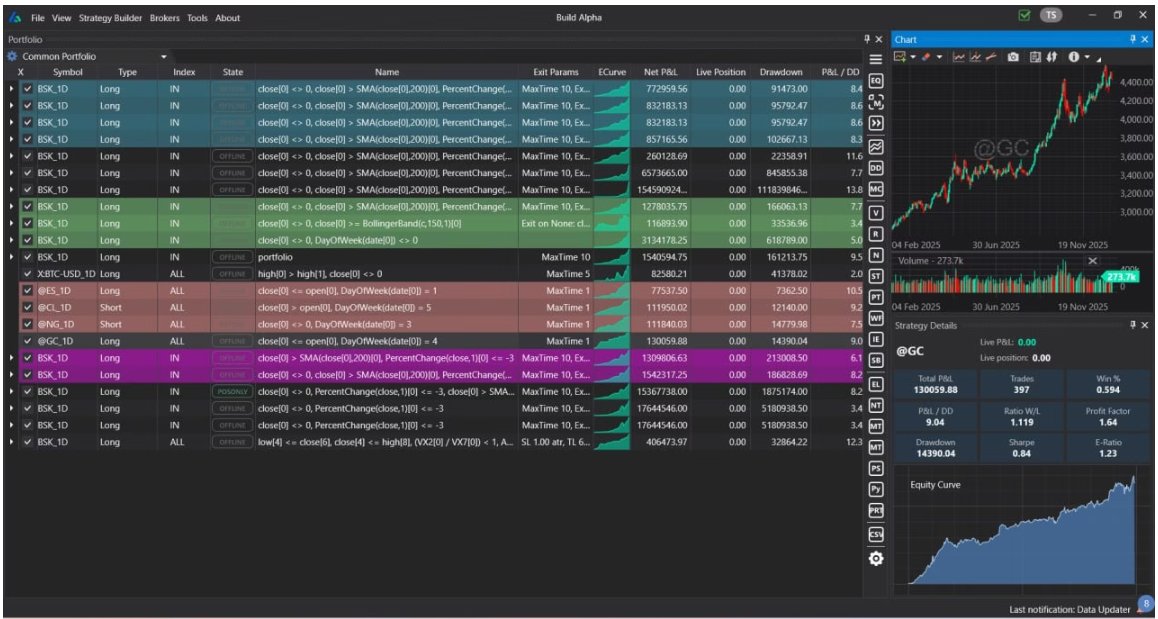The width and height of the screenshot is (1158, 619).
Task: Toggle checkbox of the portfolio-named row
Action: [x=28, y=257]
